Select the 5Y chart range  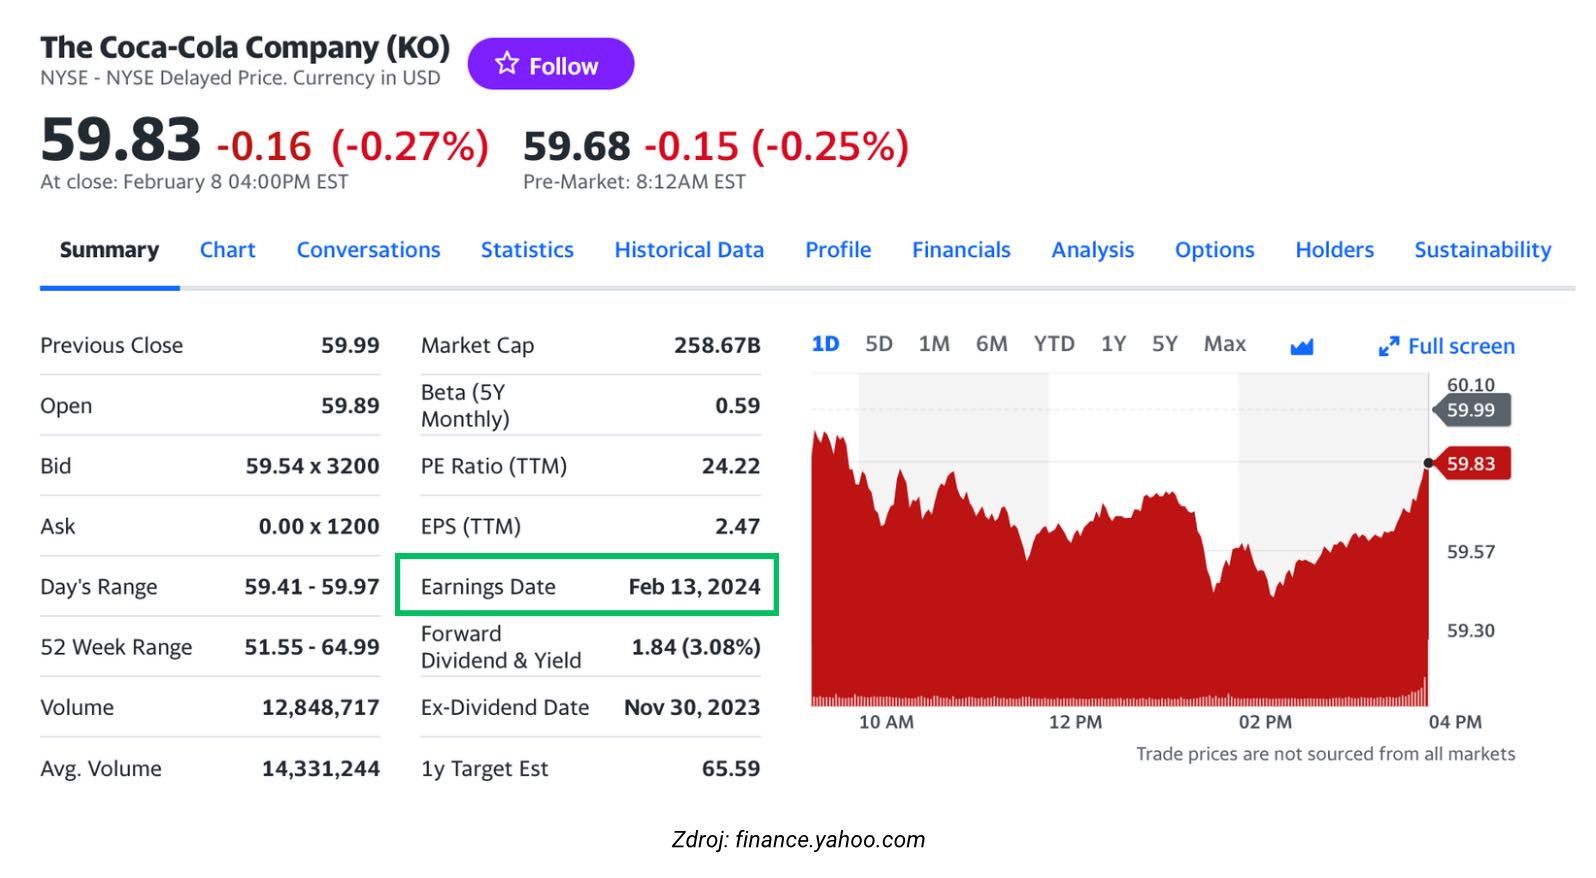1164,345
